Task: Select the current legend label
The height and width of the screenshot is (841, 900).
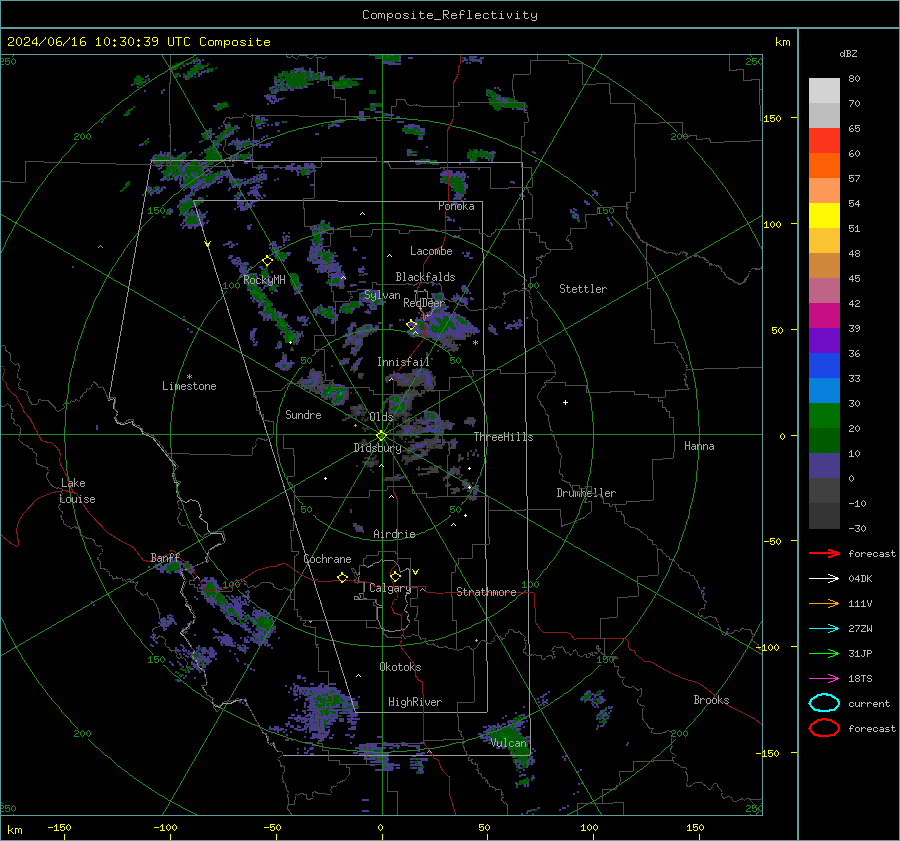Action: click(x=869, y=704)
